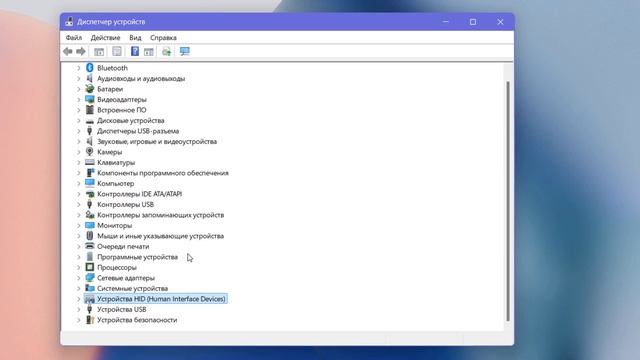
Task: Click the Процессоры CPU icon
Action: pyautogui.click(x=90, y=267)
